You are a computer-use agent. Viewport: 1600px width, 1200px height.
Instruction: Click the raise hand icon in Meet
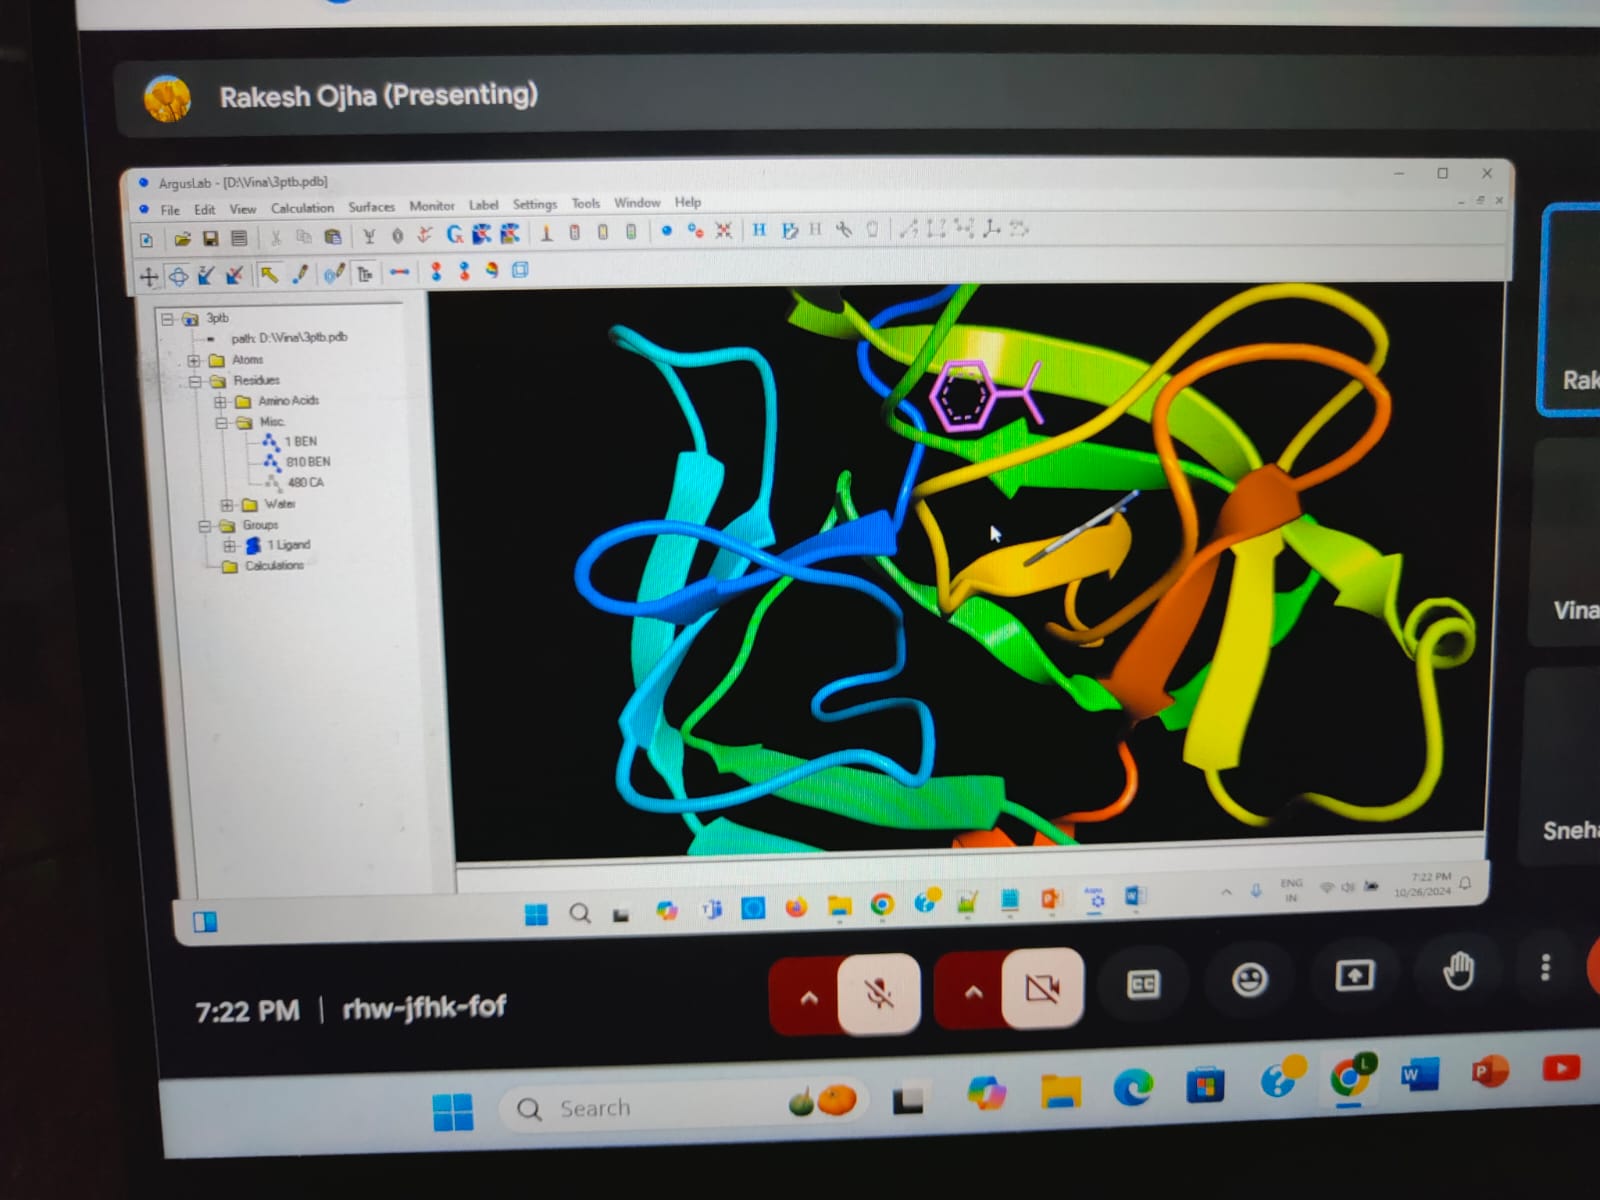click(1458, 971)
